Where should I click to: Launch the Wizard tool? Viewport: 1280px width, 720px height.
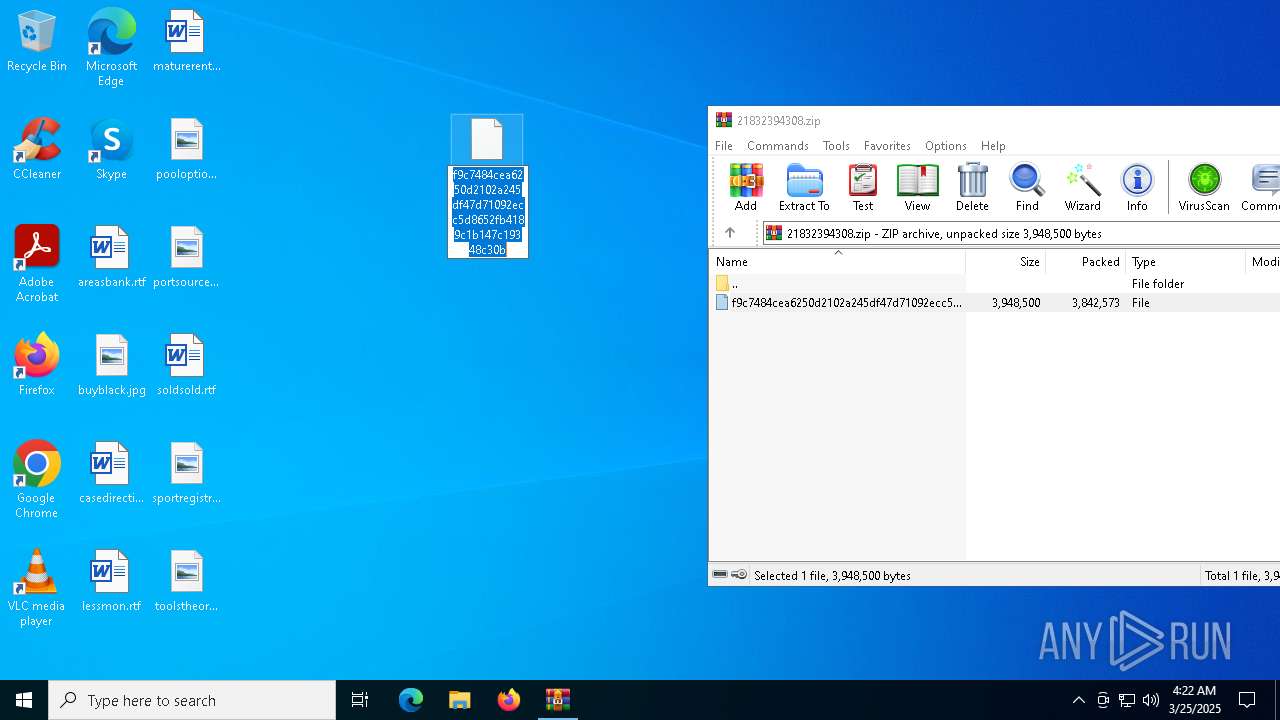[1082, 187]
